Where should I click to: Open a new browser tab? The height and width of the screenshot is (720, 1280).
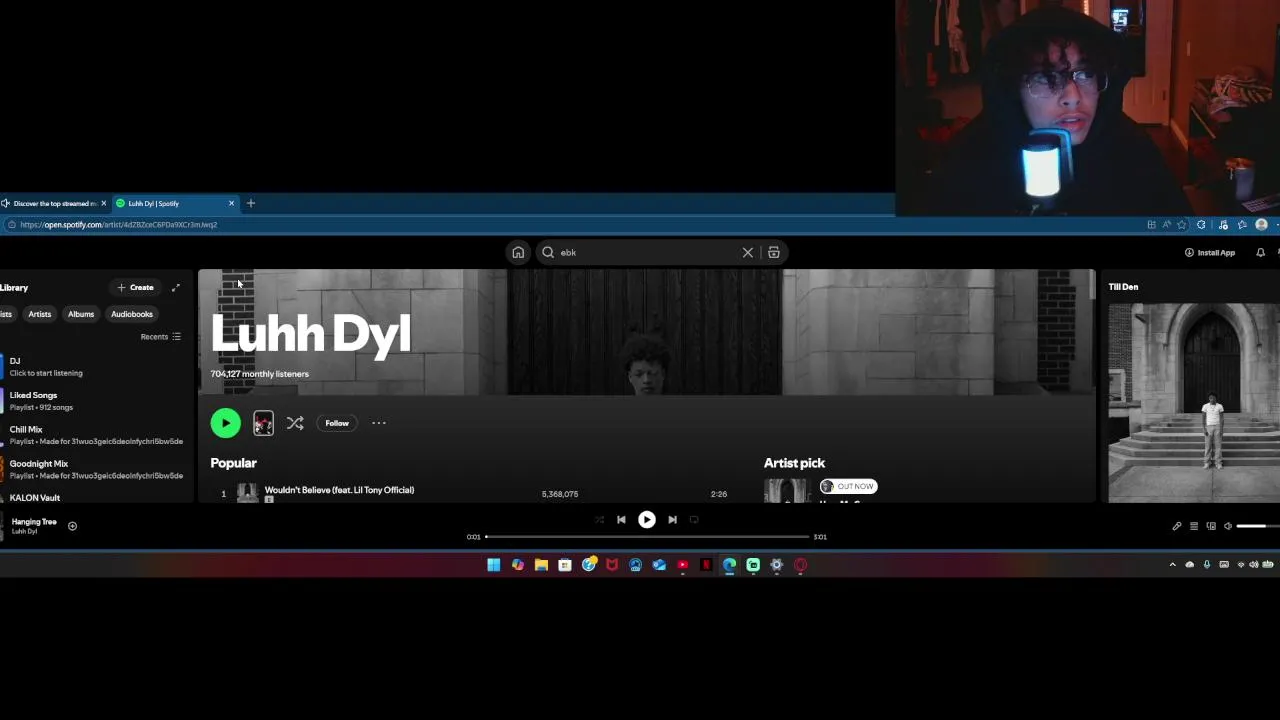251,203
